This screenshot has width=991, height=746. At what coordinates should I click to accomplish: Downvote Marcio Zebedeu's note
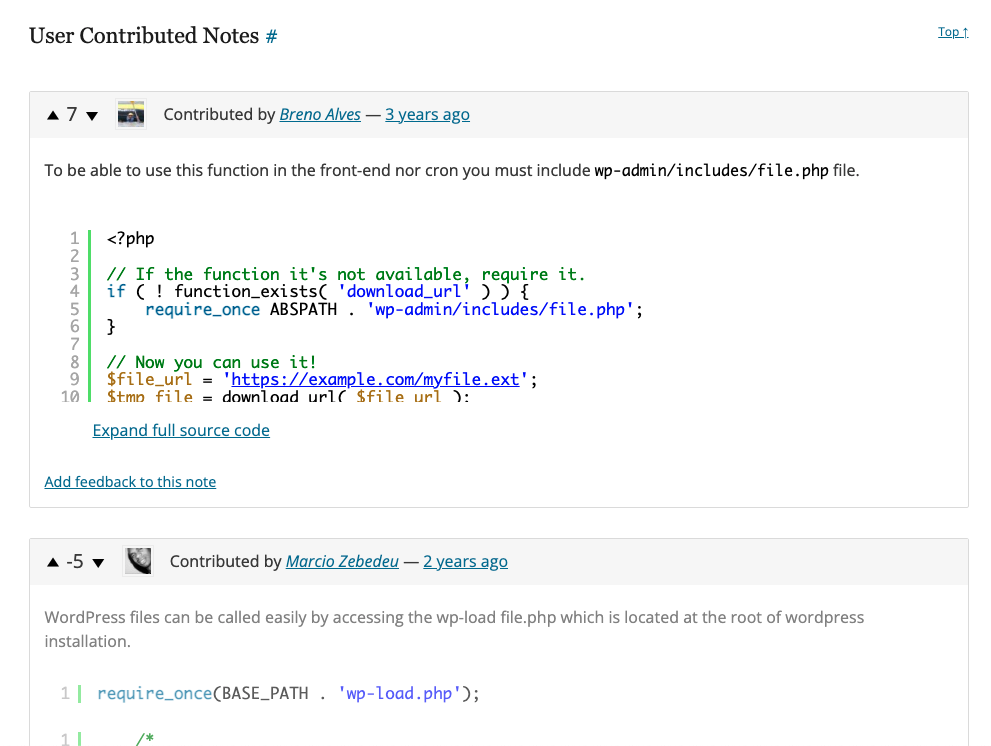pos(98,563)
